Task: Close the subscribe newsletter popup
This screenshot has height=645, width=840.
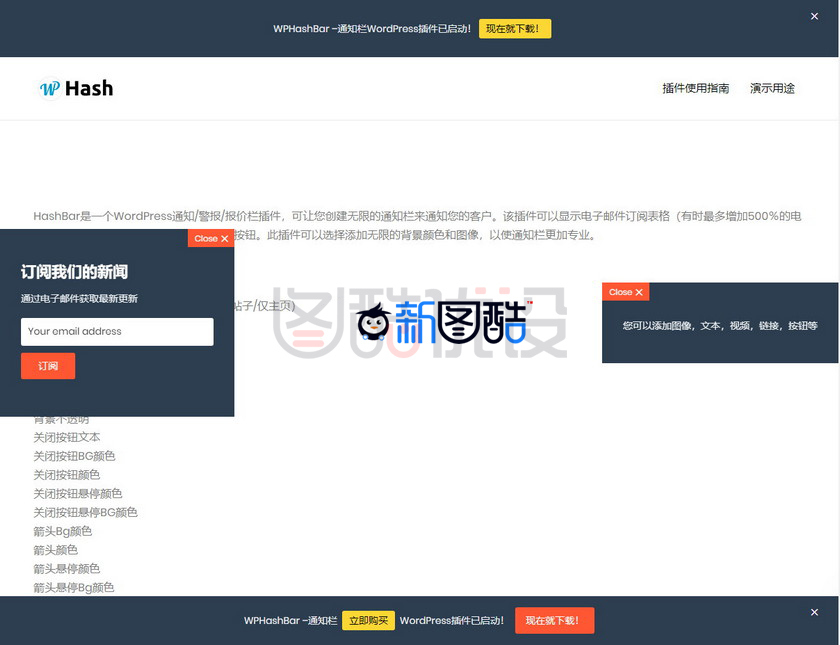Action: coord(211,238)
